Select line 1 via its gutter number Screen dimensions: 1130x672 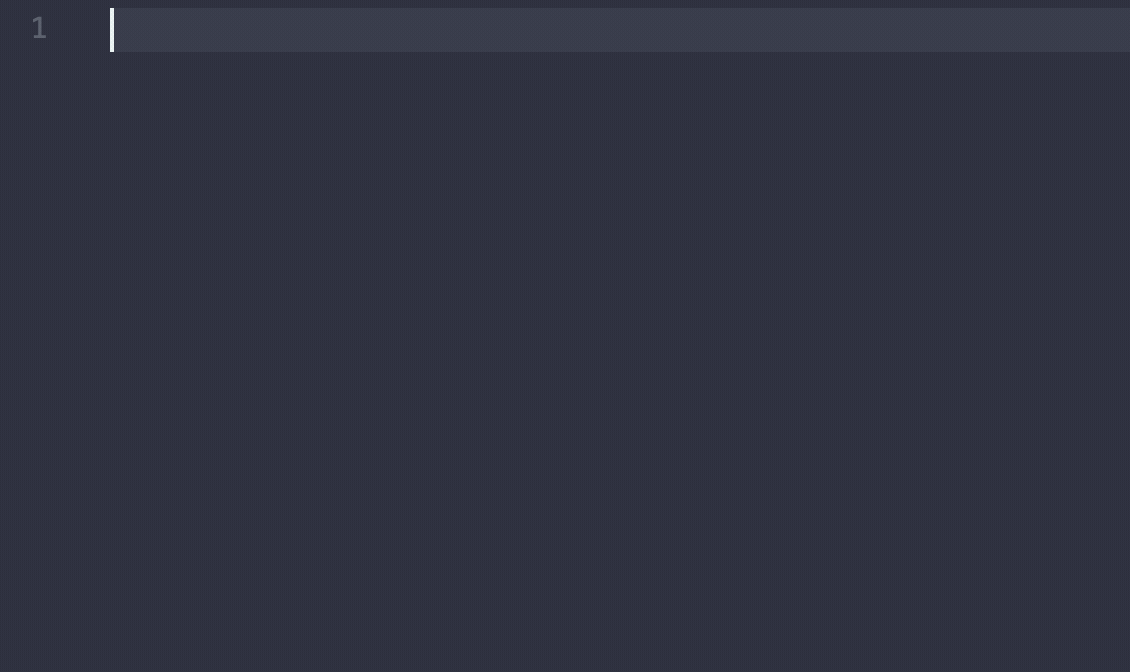pyautogui.click(x=39, y=29)
